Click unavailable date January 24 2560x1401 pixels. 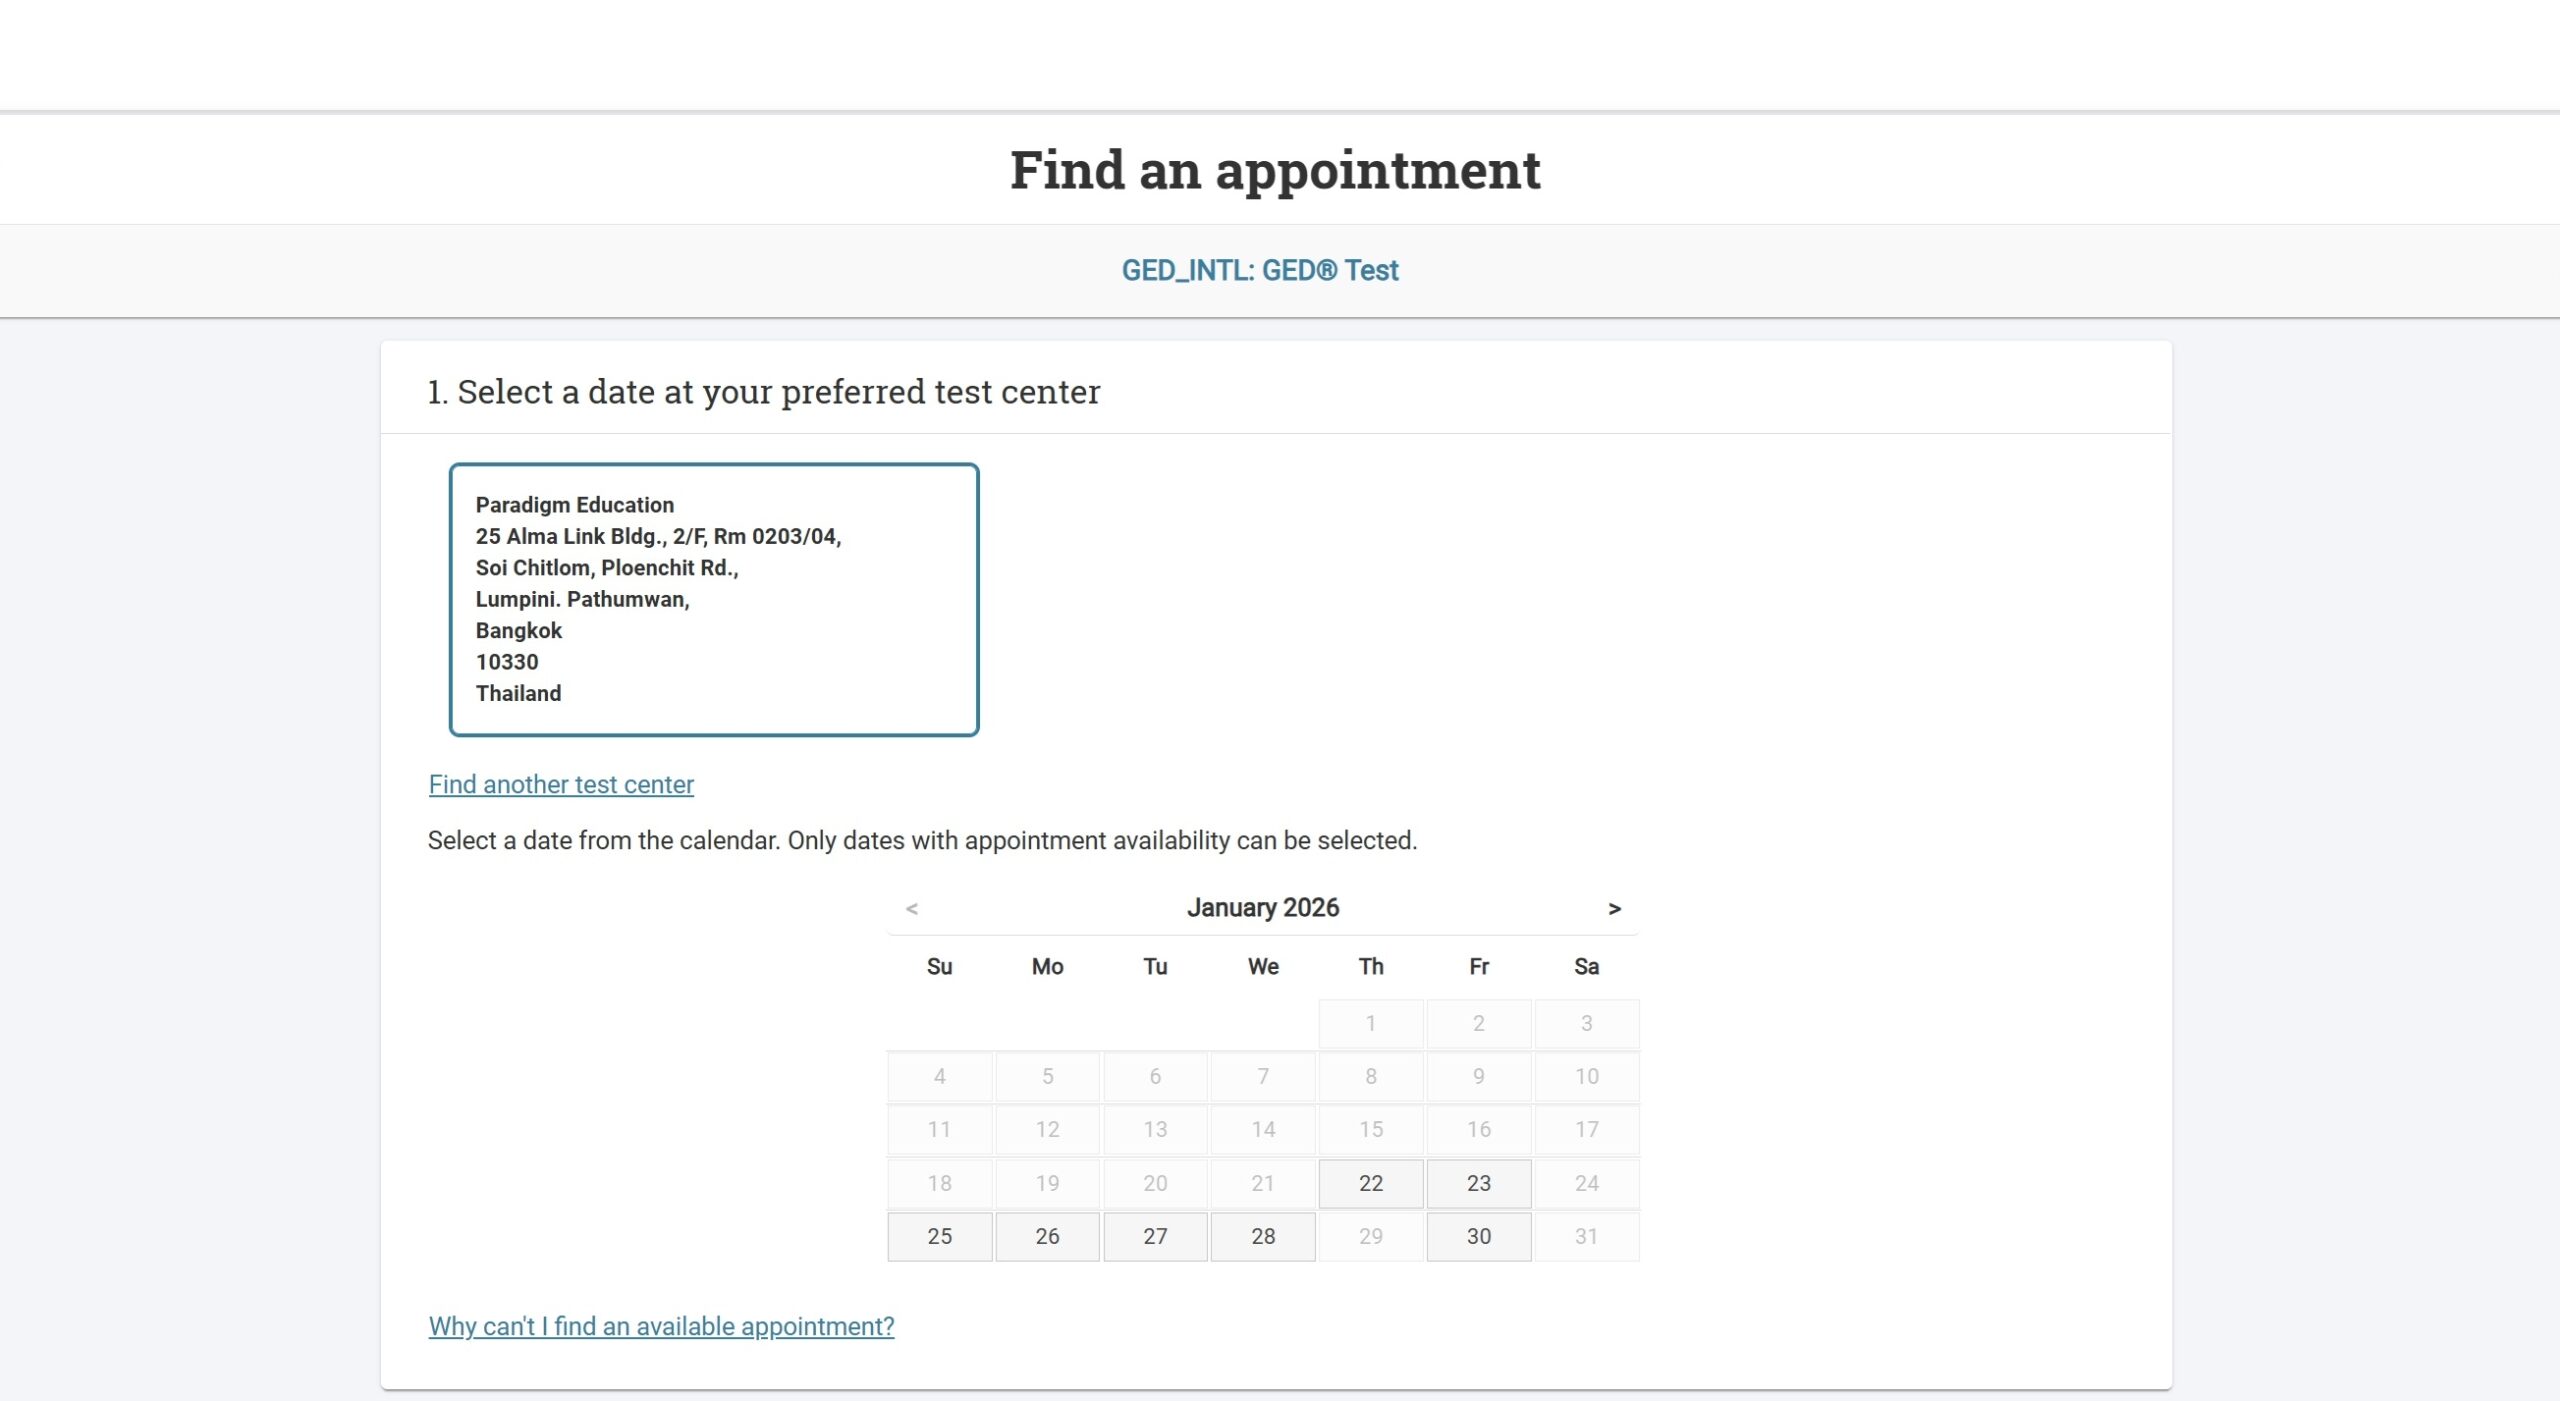[x=1586, y=1183]
